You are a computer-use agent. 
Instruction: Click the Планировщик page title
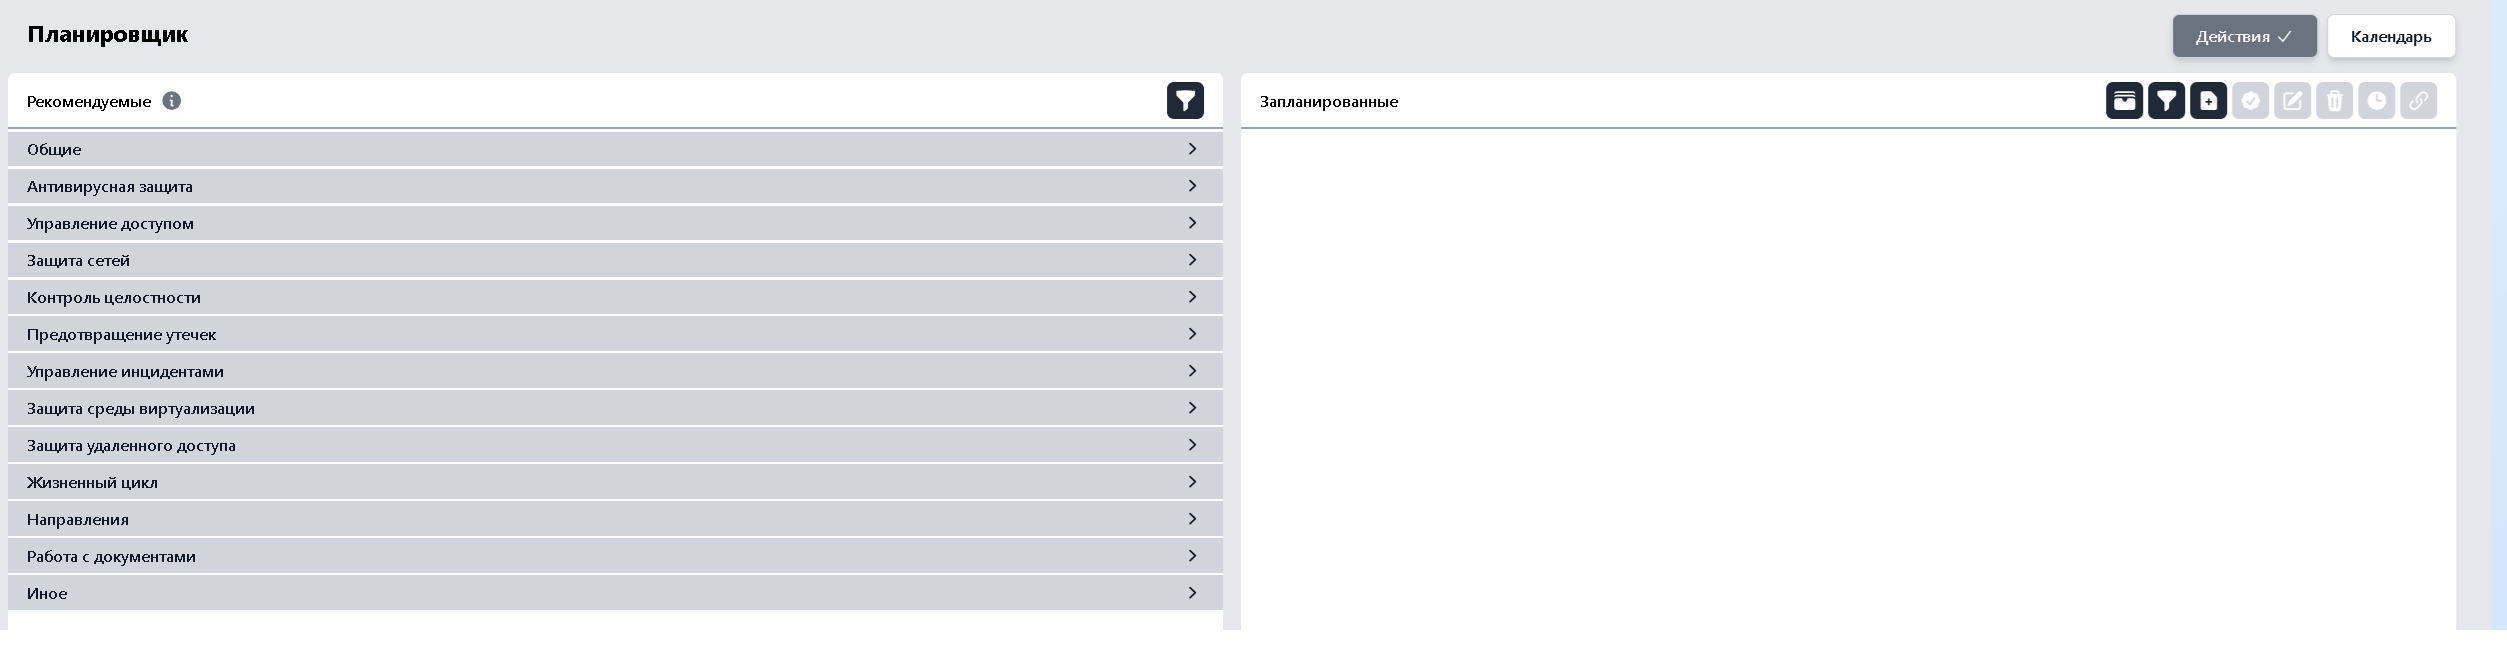(108, 35)
